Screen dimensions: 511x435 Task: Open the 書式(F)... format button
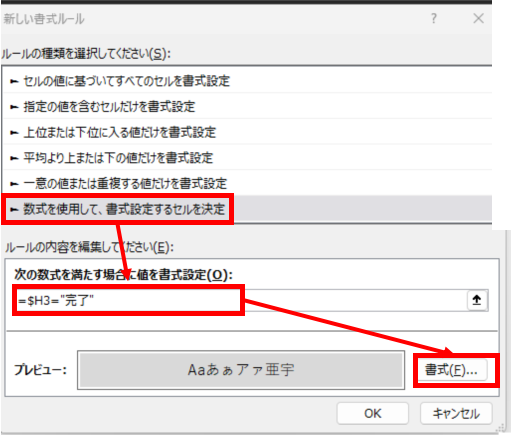coord(451,370)
